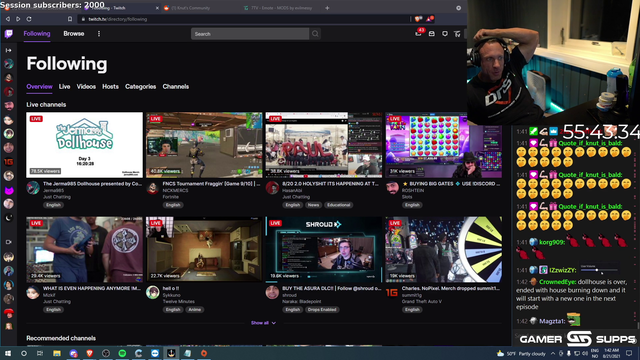Open the three-dot more menu beside Browse
Screen dimensions: 640x360
coord(99,34)
